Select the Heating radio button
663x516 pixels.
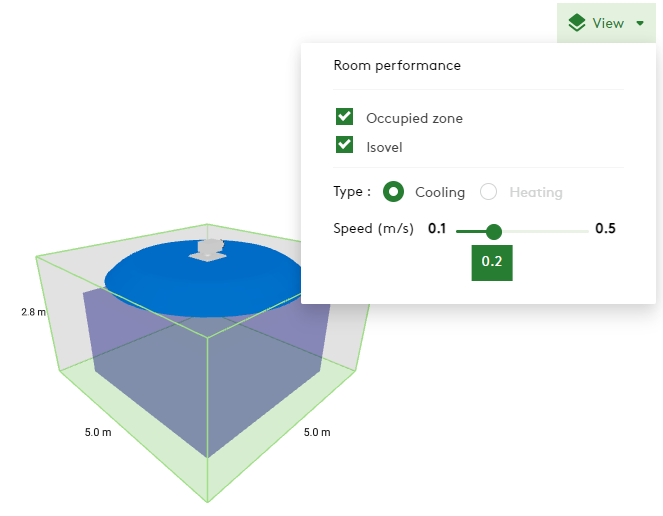pyautogui.click(x=489, y=192)
